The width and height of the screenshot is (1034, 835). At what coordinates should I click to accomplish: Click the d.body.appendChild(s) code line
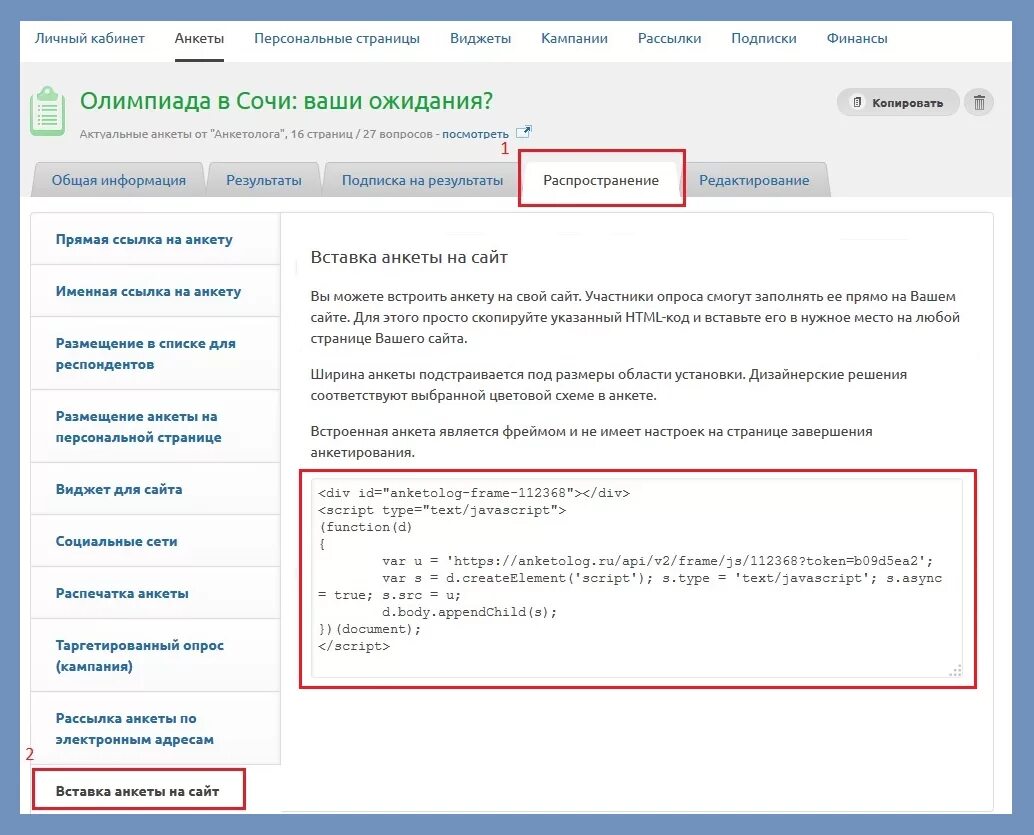tap(469, 611)
